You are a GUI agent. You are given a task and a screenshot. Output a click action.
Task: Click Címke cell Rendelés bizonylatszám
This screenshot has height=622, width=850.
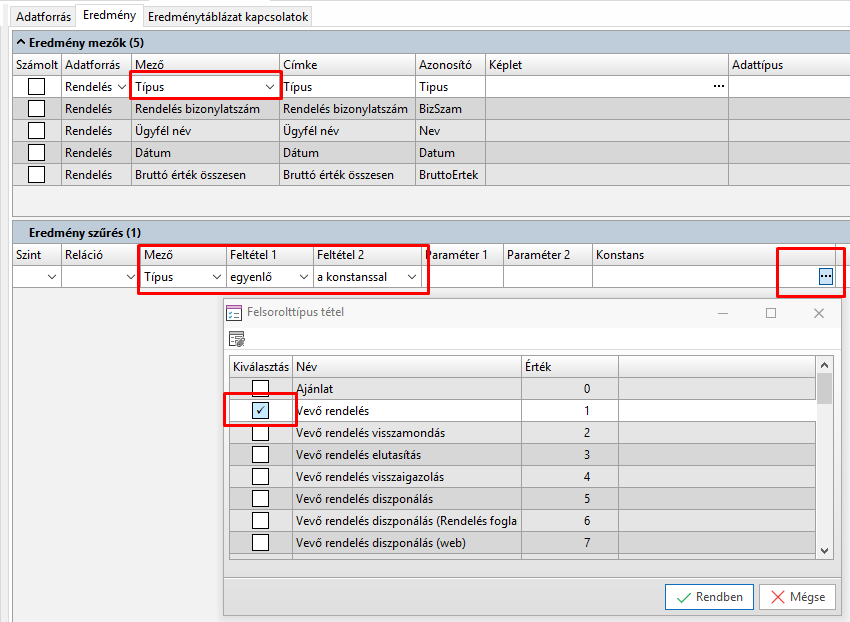[x=347, y=109]
